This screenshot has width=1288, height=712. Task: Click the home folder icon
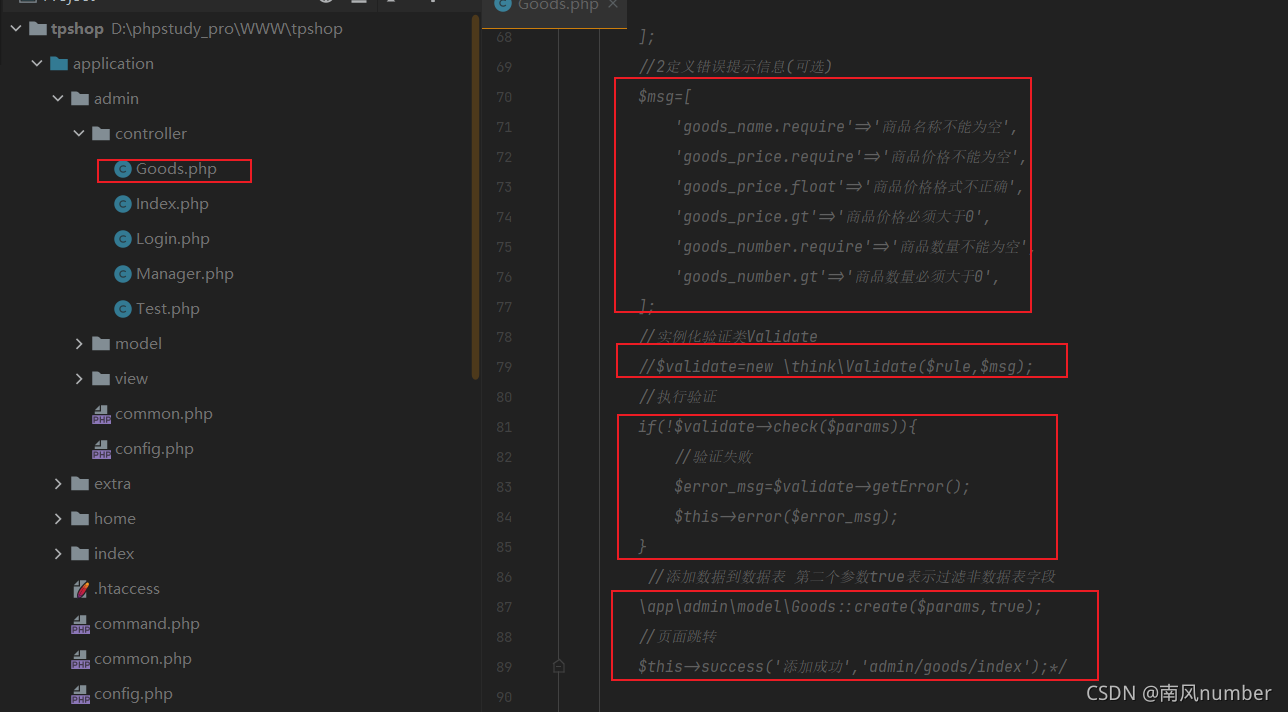point(80,519)
